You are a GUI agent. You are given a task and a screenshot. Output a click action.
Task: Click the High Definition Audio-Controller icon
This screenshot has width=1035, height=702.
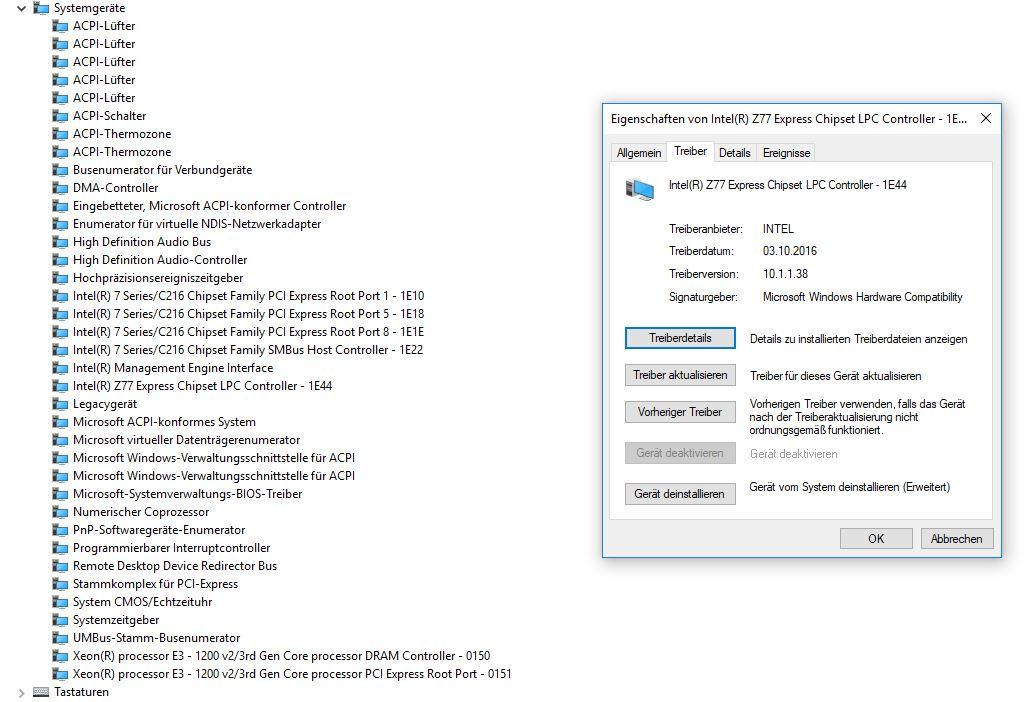[60, 260]
